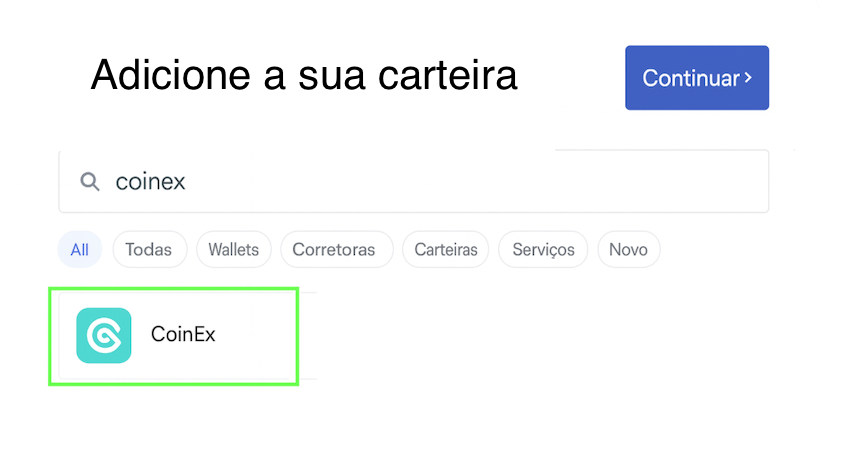Click the blank right end of search box
Viewport: 864px width, 464px height.
point(689,181)
